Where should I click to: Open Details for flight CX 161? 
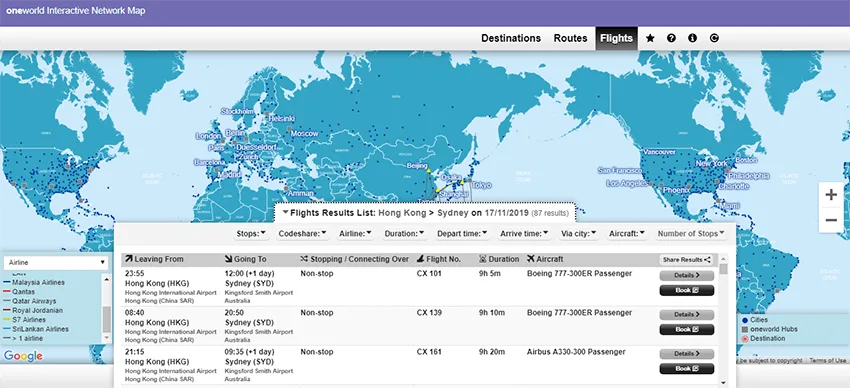coord(686,353)
